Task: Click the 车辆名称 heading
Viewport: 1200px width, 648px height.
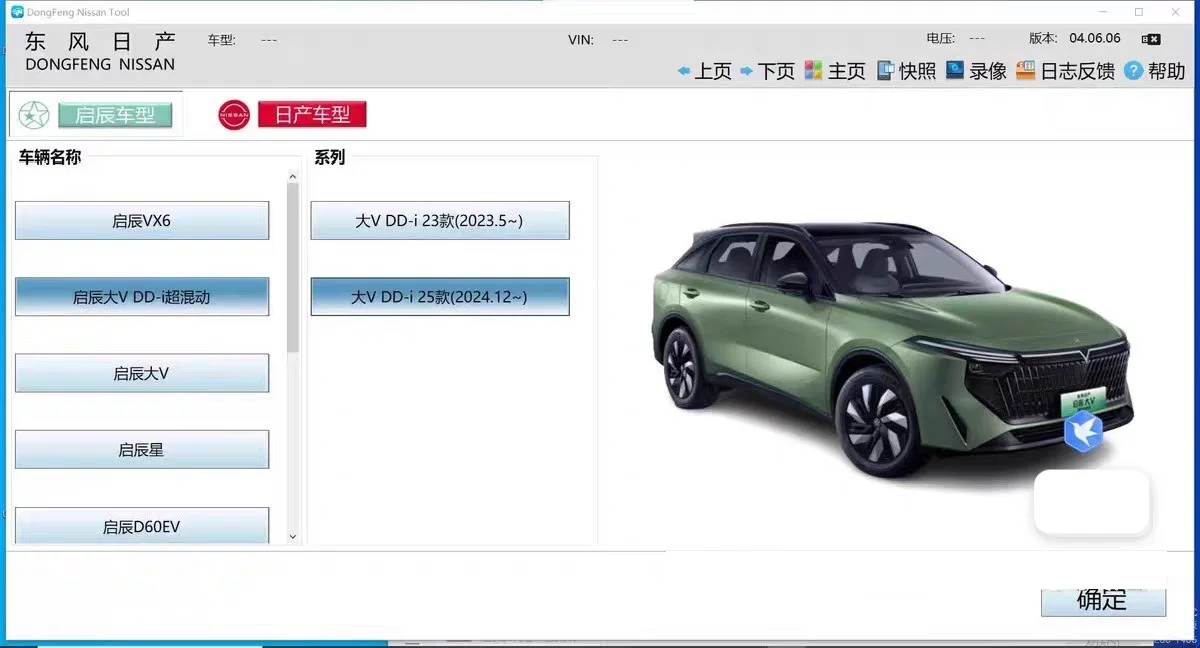Action: [x=50, y=157]
